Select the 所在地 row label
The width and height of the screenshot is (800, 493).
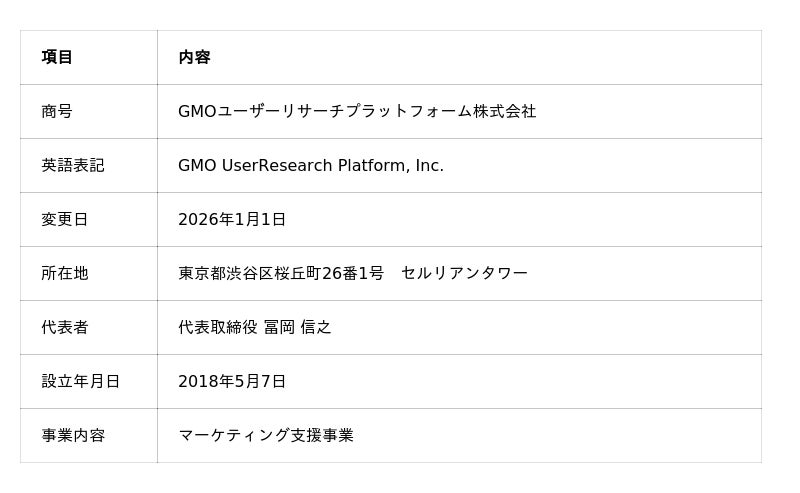click(65, 274)
